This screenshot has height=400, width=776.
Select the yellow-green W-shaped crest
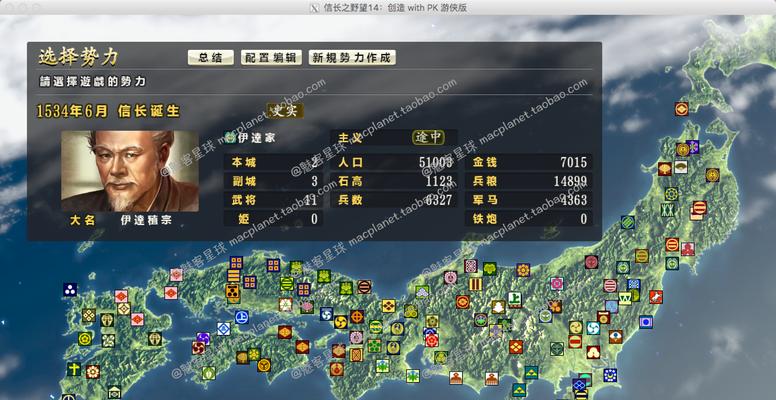click(625, 298)
